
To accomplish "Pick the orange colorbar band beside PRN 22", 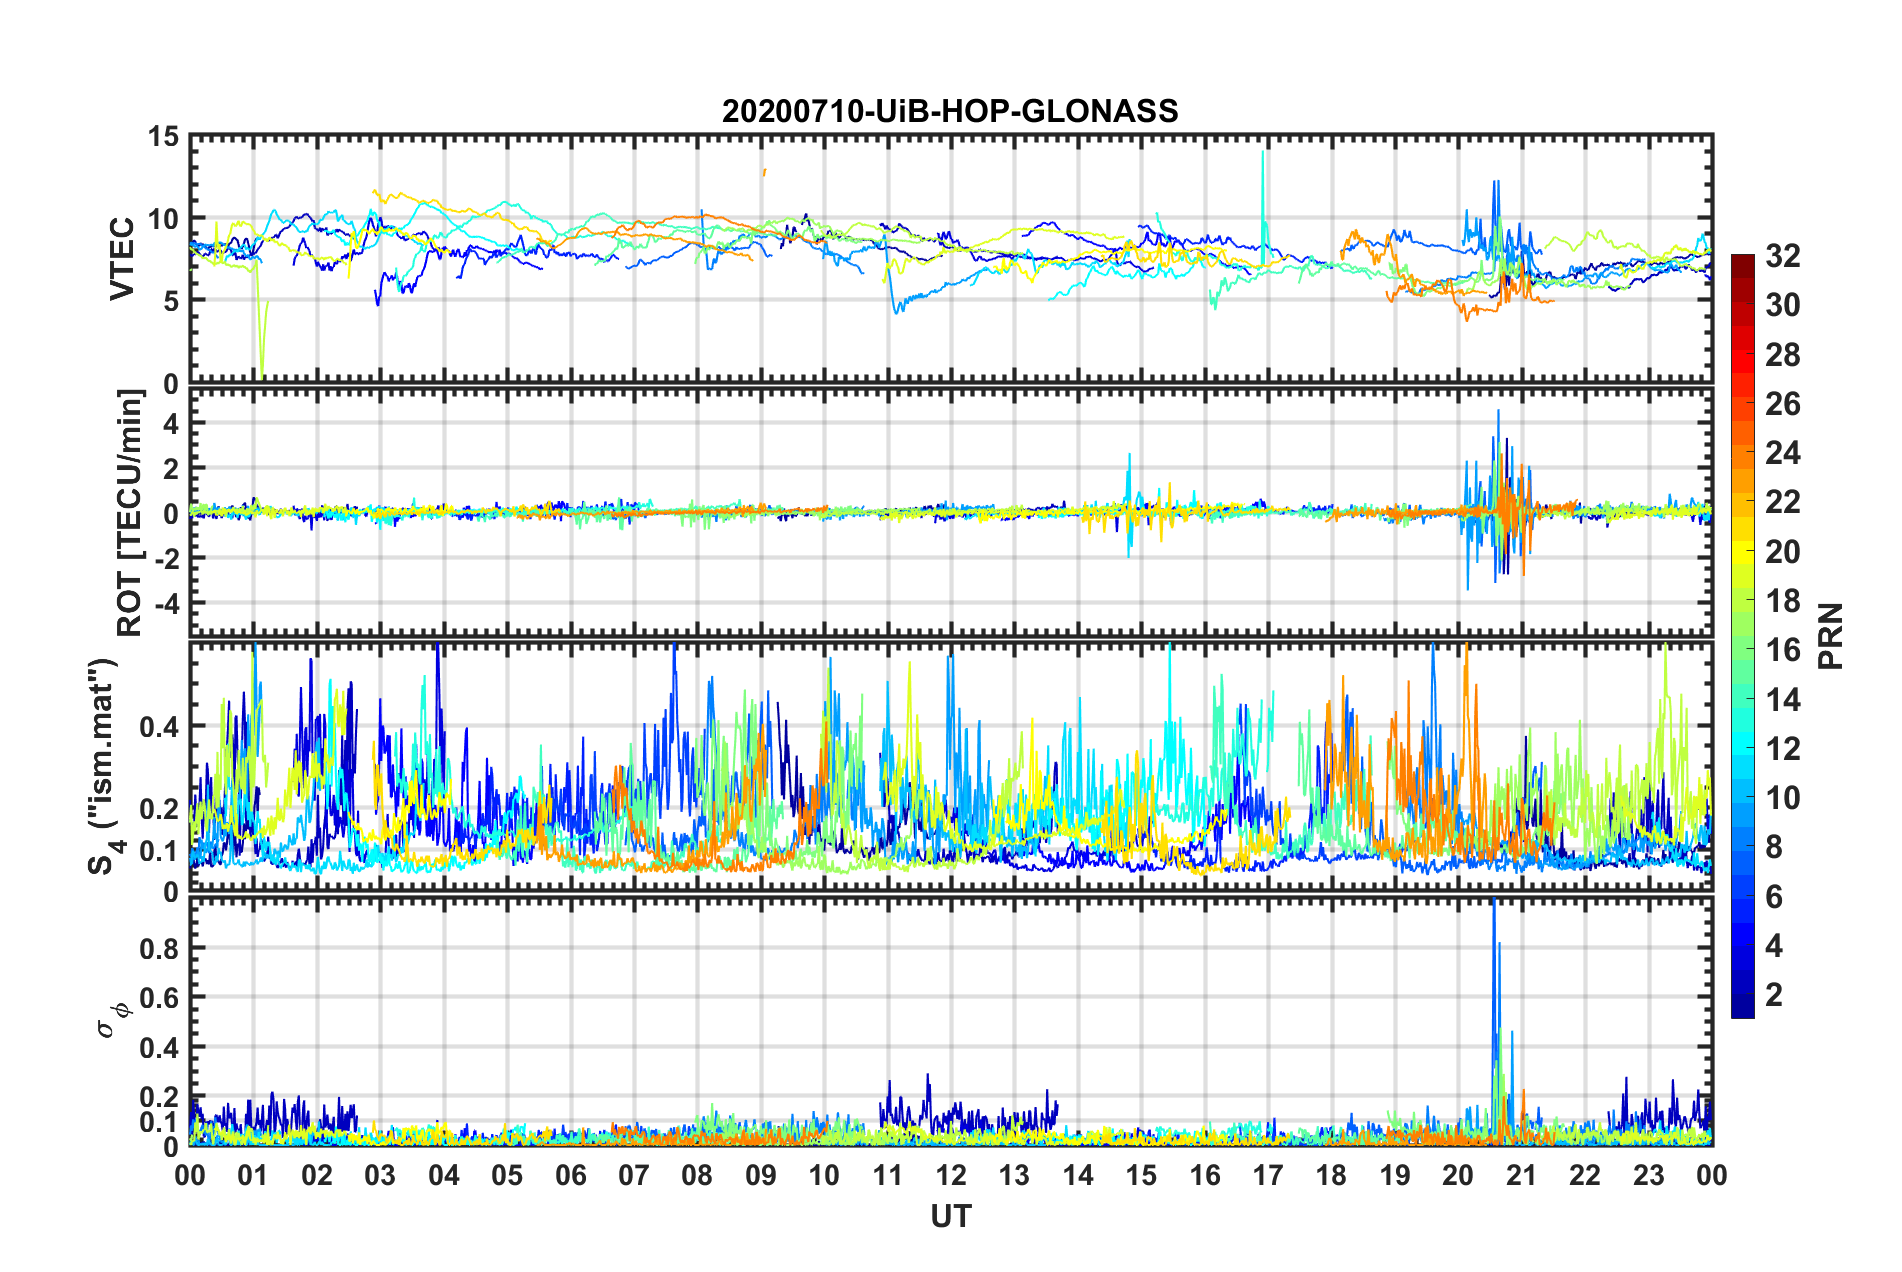I will tap(1743, 501).
